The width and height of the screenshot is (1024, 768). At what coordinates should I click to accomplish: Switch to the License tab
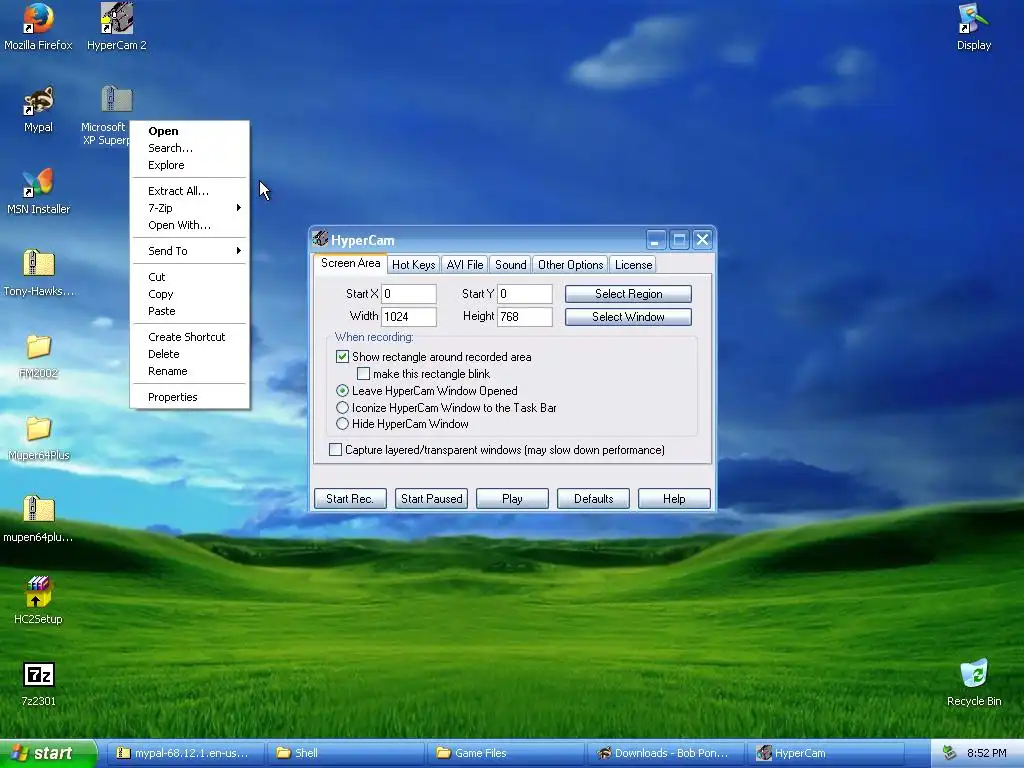pyautogui.click(x=633, y=264)
